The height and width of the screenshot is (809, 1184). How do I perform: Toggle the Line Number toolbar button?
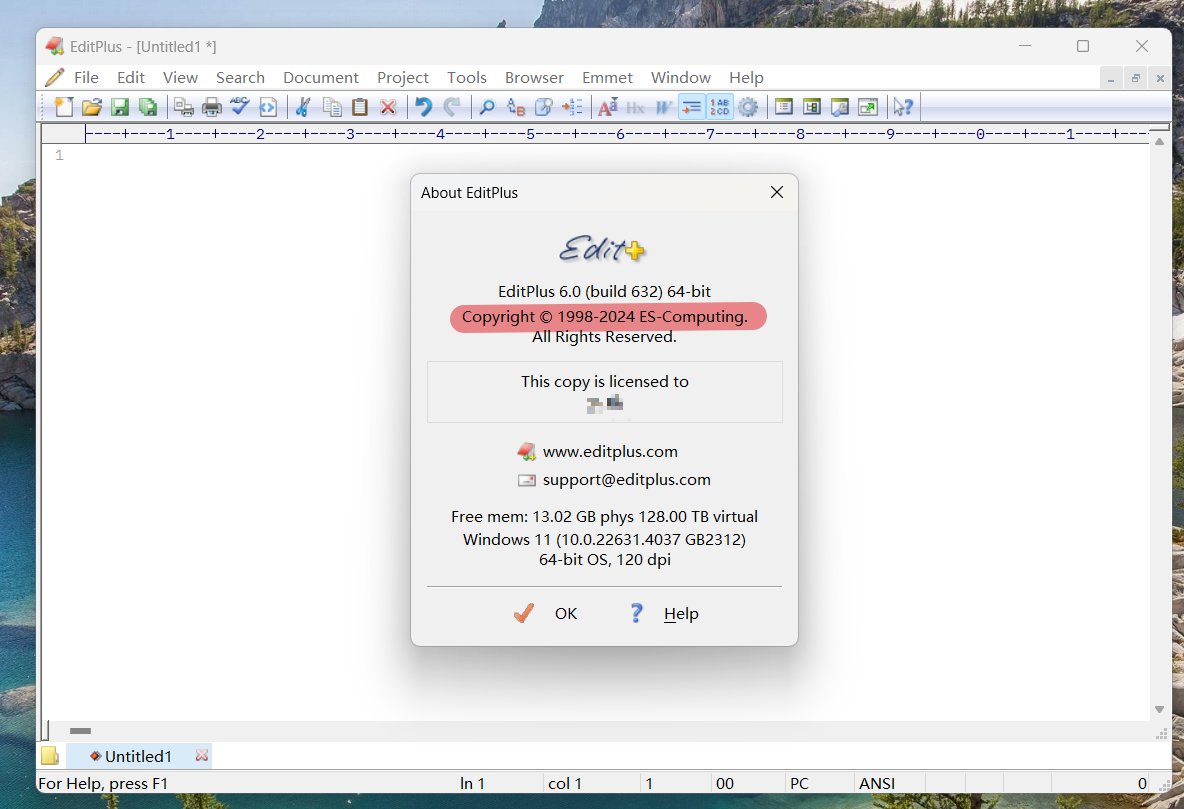coord(720,107)
